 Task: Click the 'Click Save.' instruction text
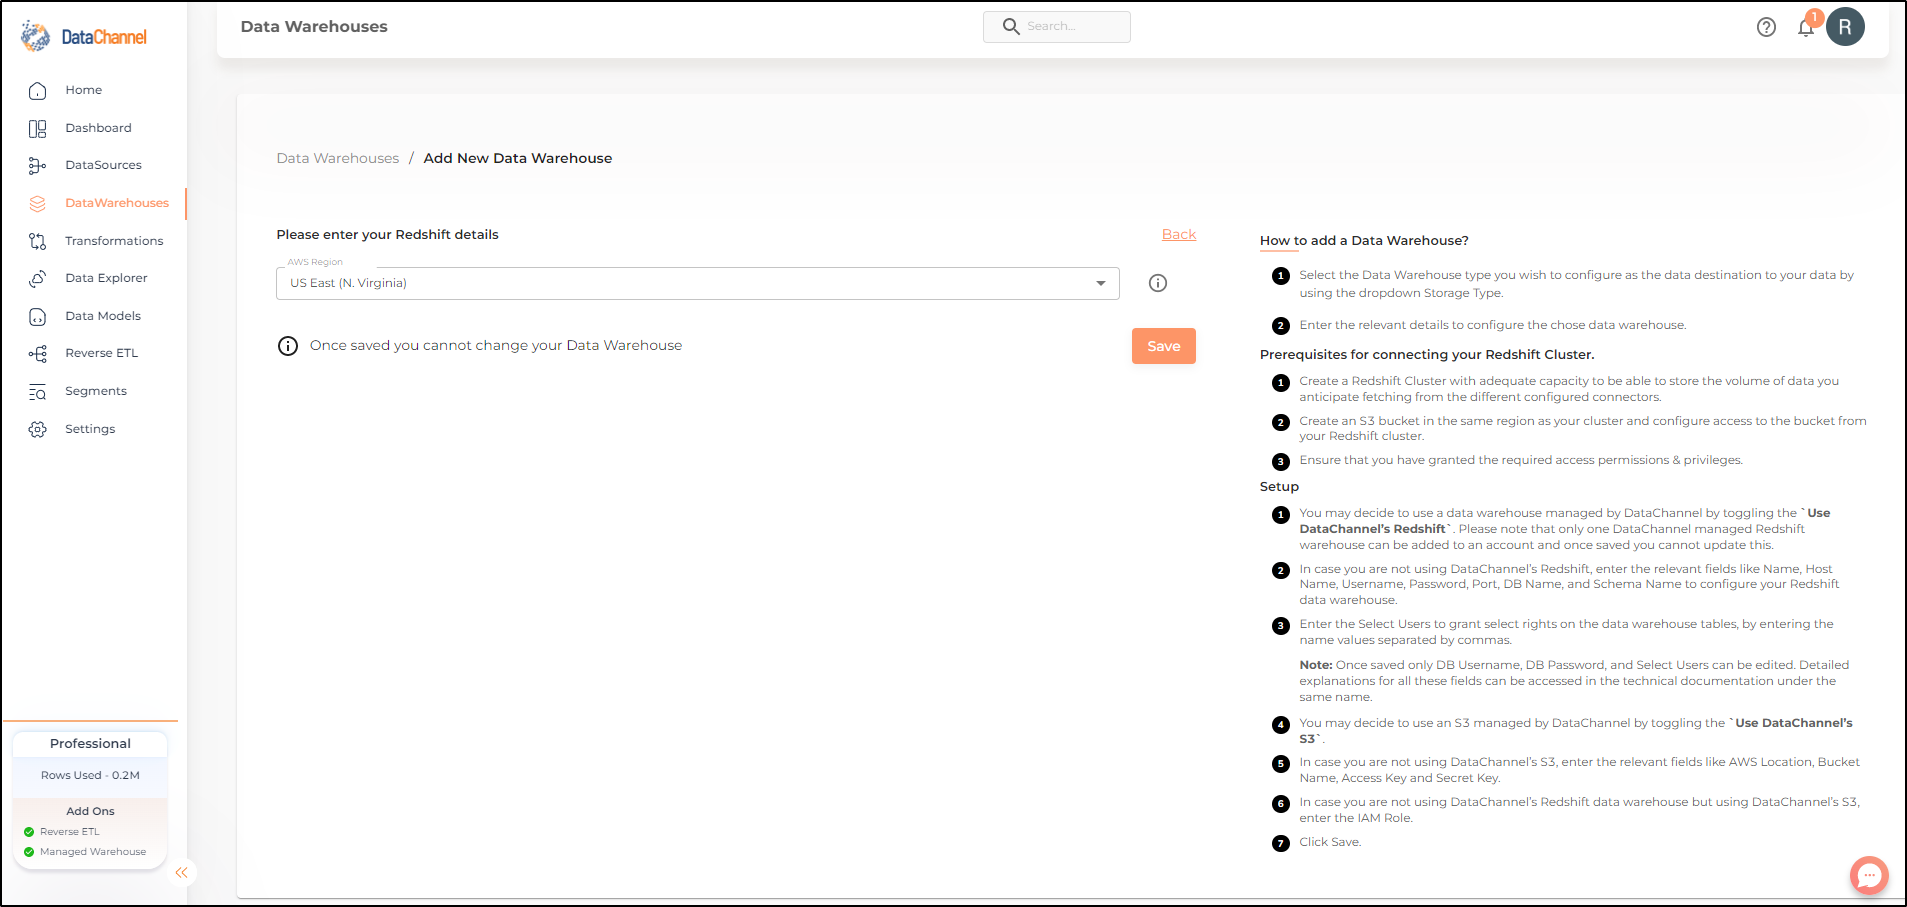(x=1330, y=842)
